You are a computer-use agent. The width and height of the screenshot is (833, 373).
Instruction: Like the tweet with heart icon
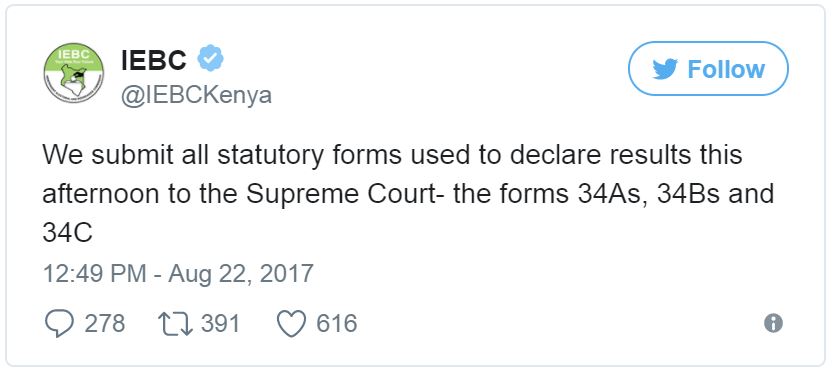[292, 324]
